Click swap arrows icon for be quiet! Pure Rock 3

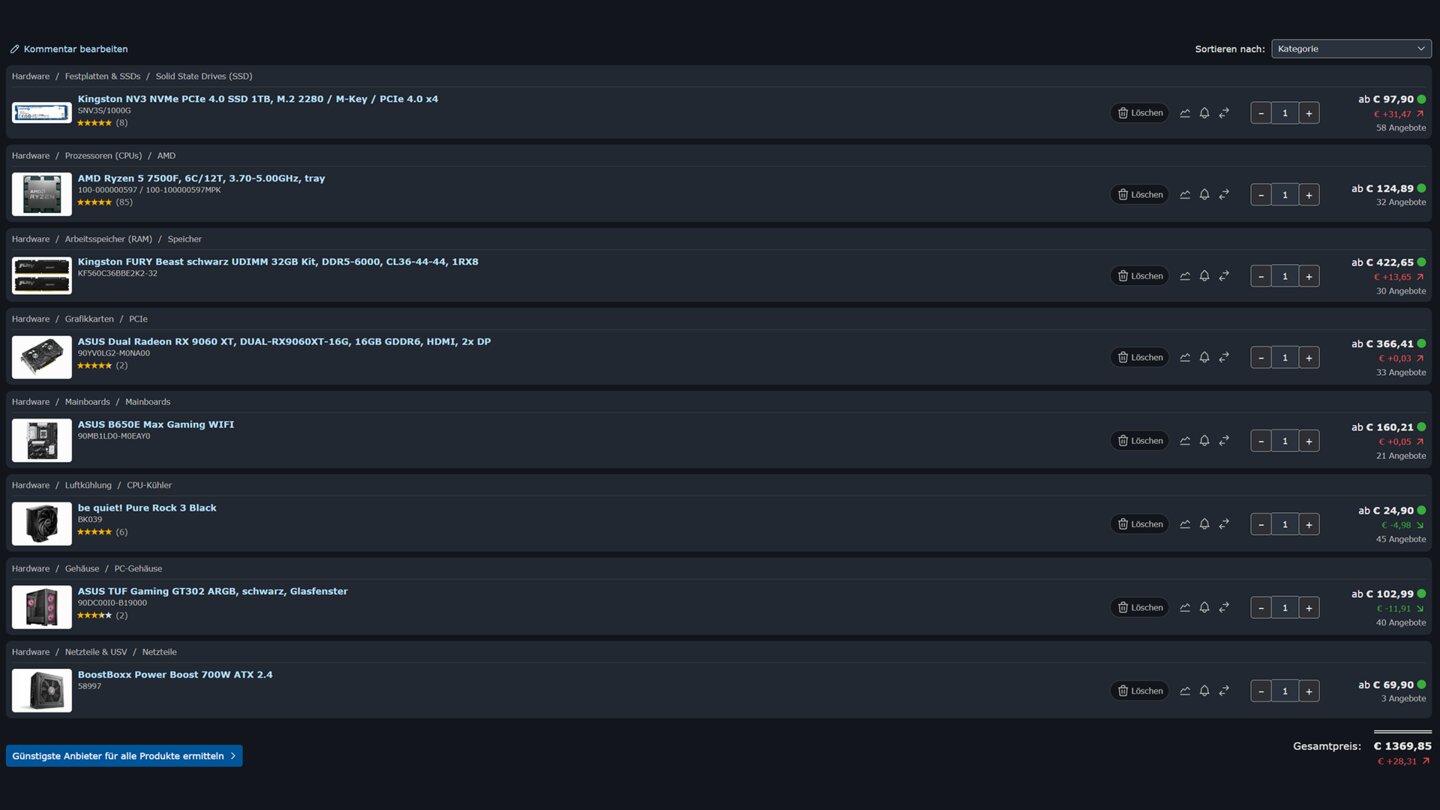(x=1224, y=524)
